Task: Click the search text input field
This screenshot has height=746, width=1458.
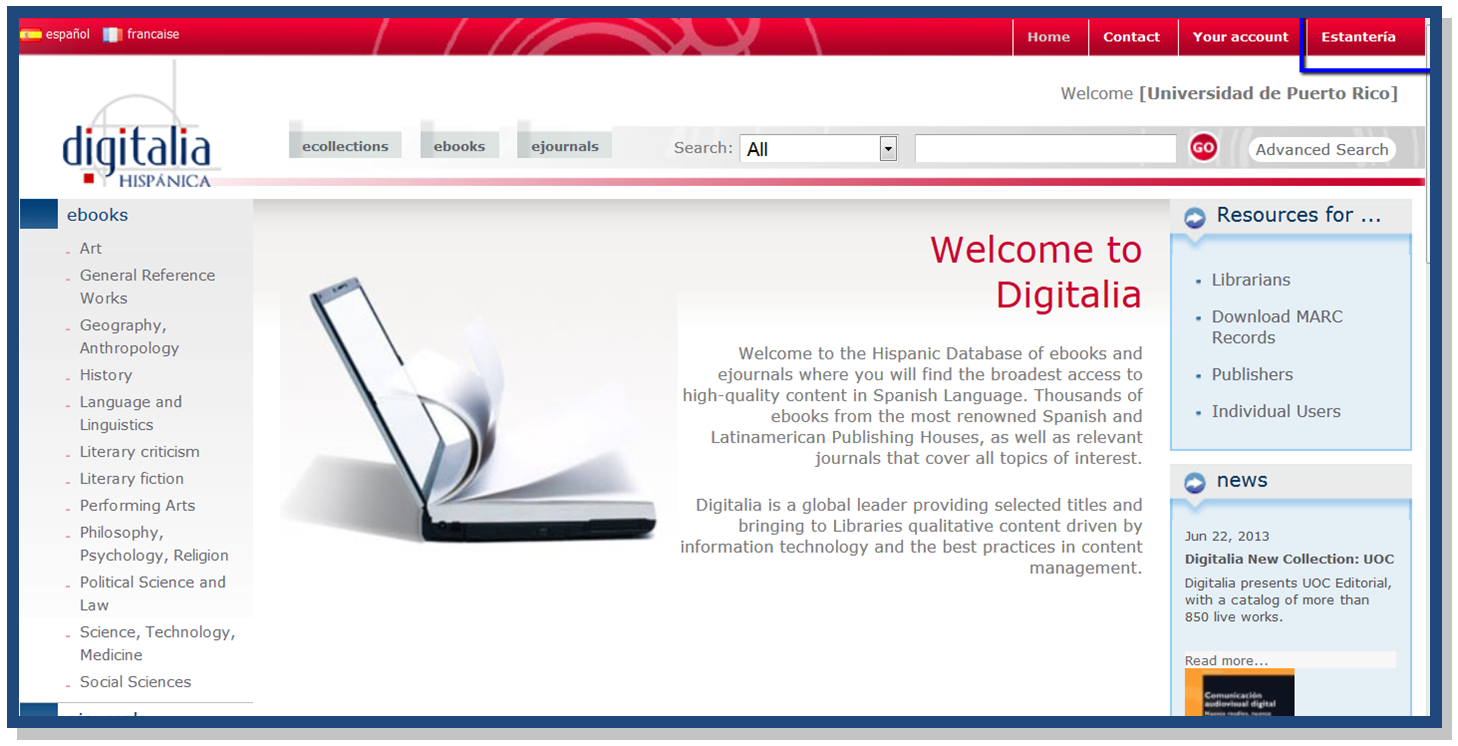Action: point(1045,149)
